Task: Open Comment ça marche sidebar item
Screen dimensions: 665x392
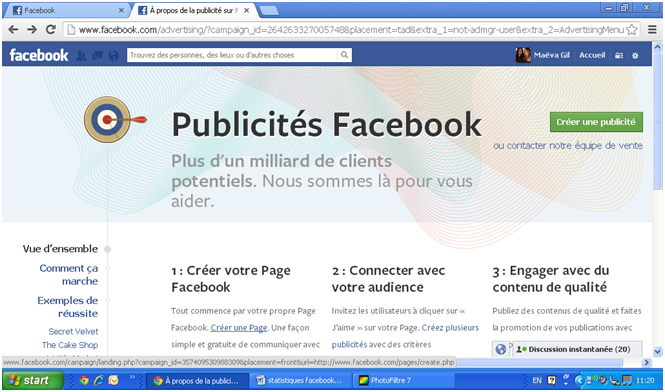Action: click(69, 274)
